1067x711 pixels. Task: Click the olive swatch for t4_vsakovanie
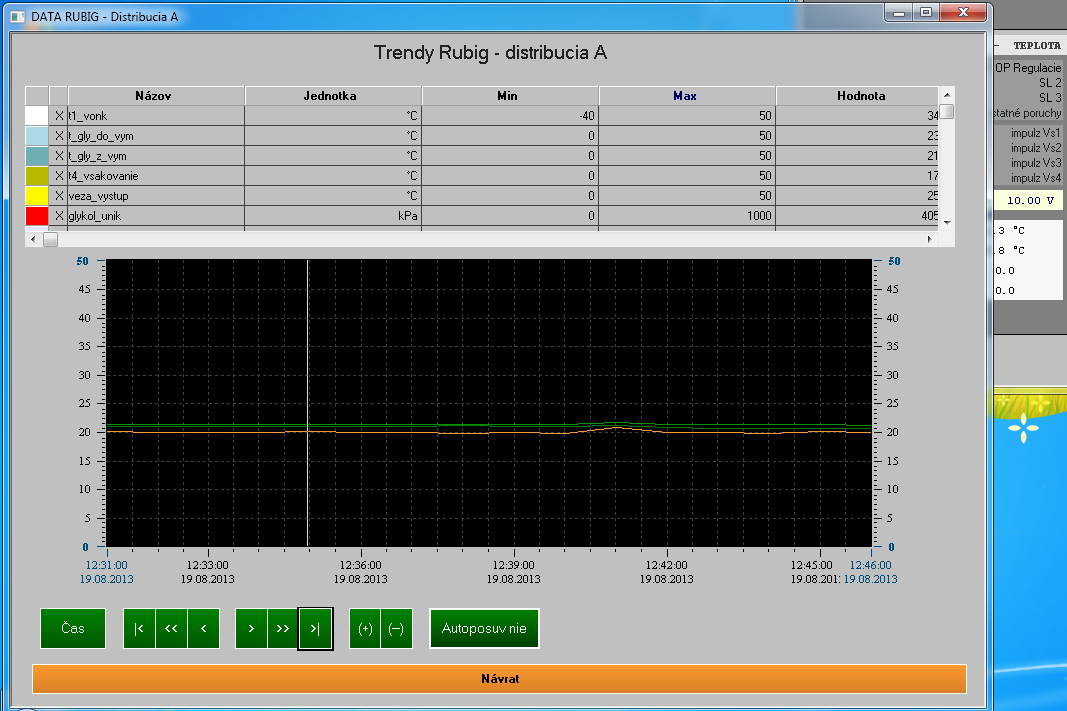click(x=37, y=176)
